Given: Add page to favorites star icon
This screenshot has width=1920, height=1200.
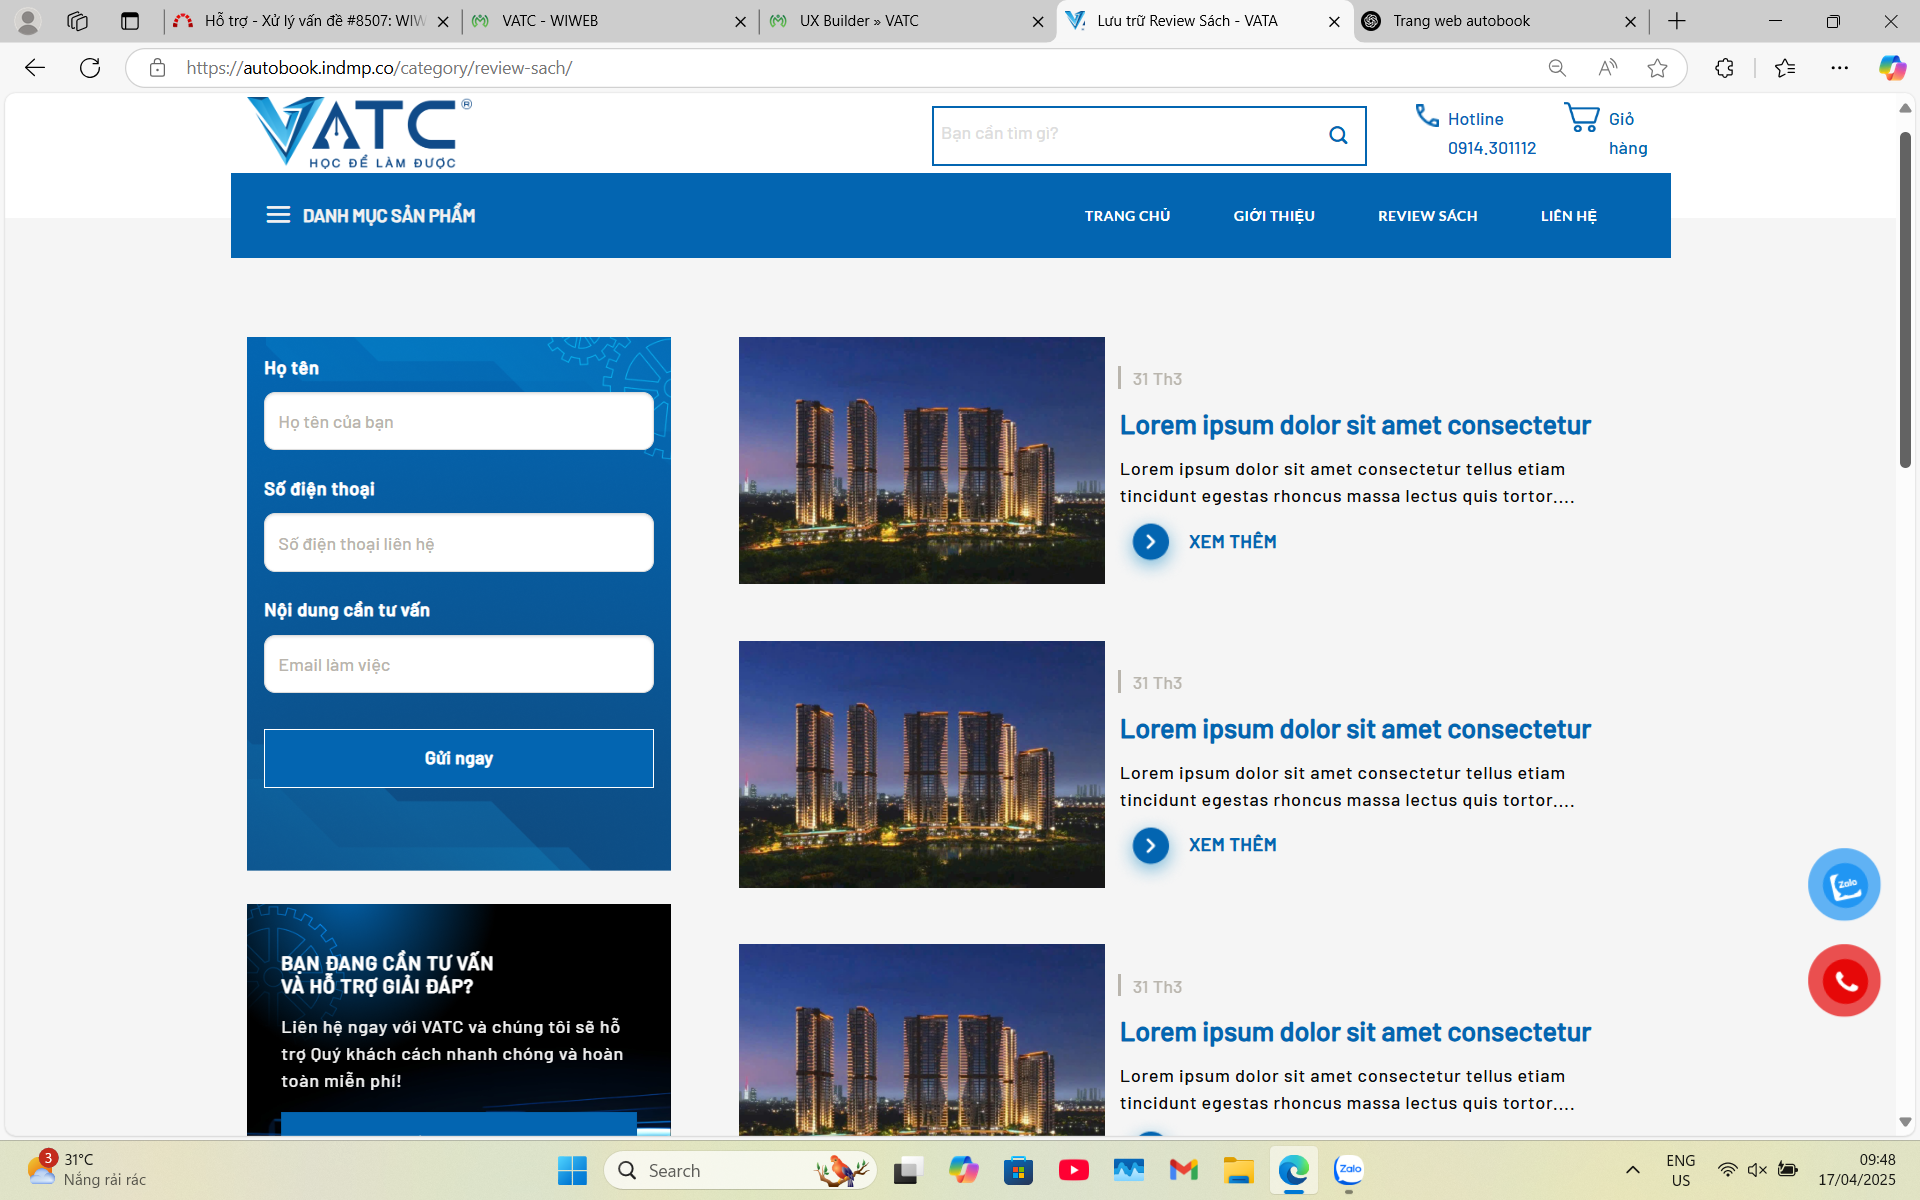Looking at the screenshot, I should click(x=1657, y=68).
